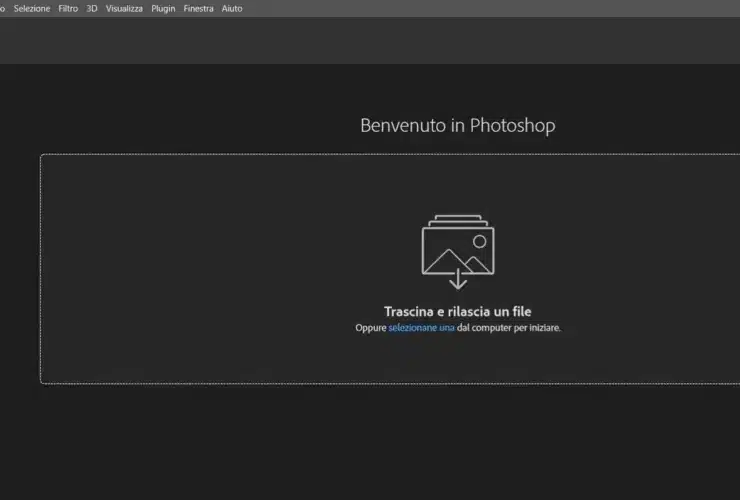Click the image stack drop icon
Screen dimensions: 740x500
458,252
